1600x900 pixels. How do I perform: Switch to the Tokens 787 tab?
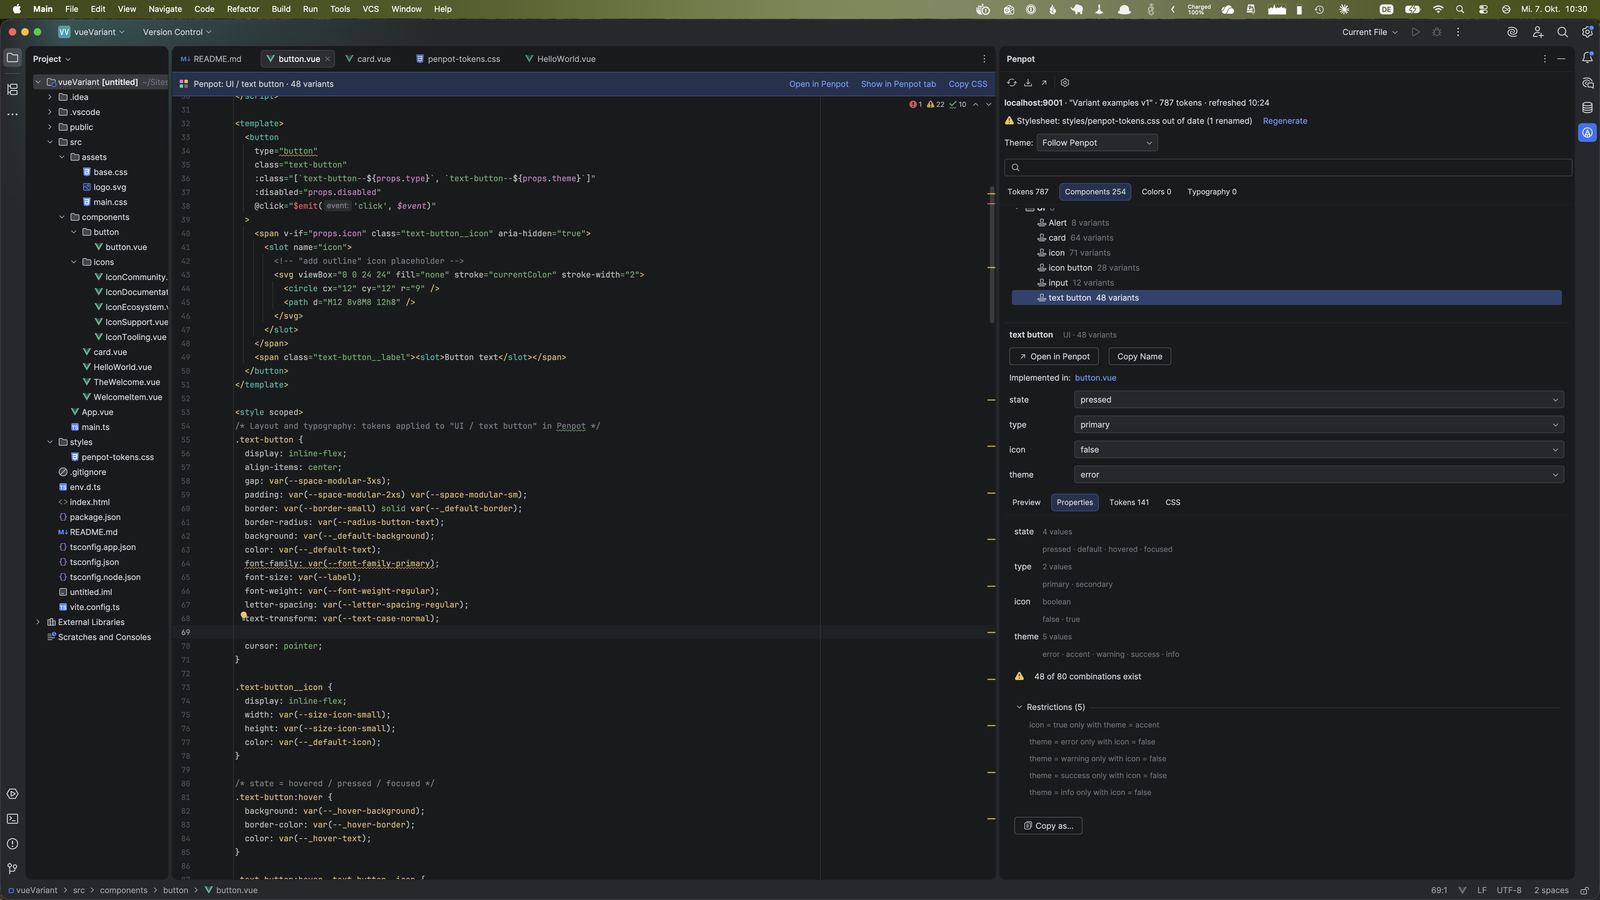(1028, 192)
